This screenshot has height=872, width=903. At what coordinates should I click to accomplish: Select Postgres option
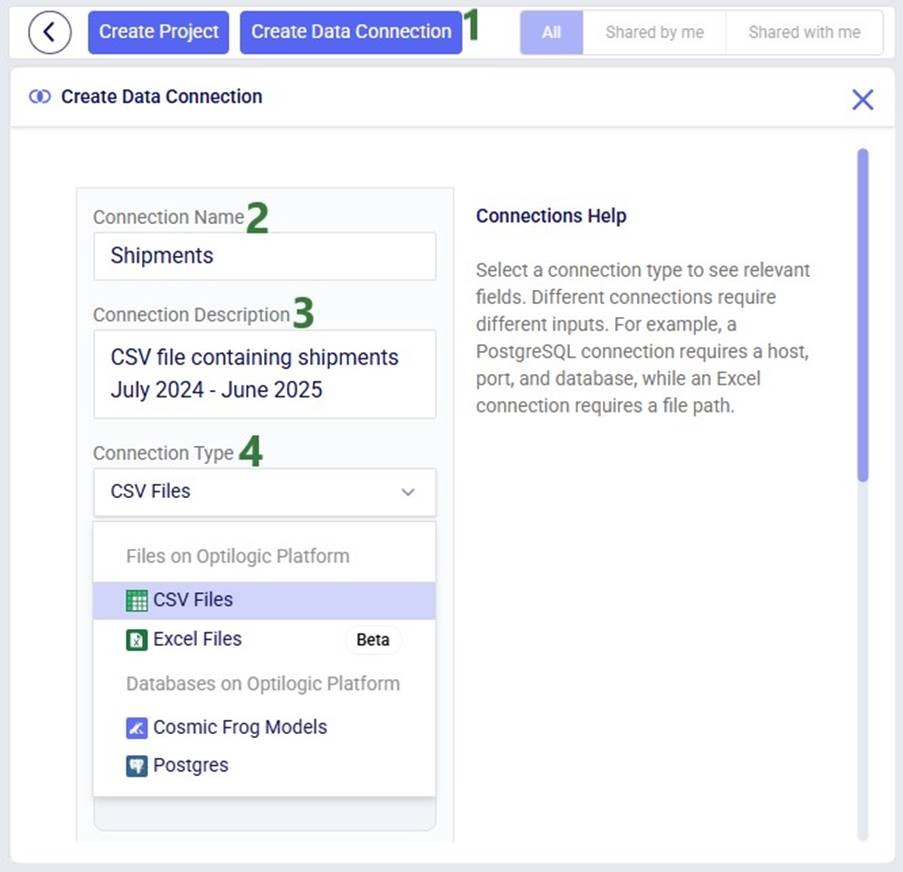coord(264,765)
